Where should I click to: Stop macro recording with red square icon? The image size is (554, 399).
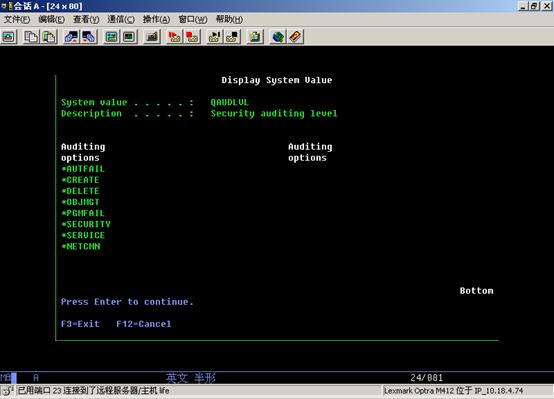pos(192,37)
